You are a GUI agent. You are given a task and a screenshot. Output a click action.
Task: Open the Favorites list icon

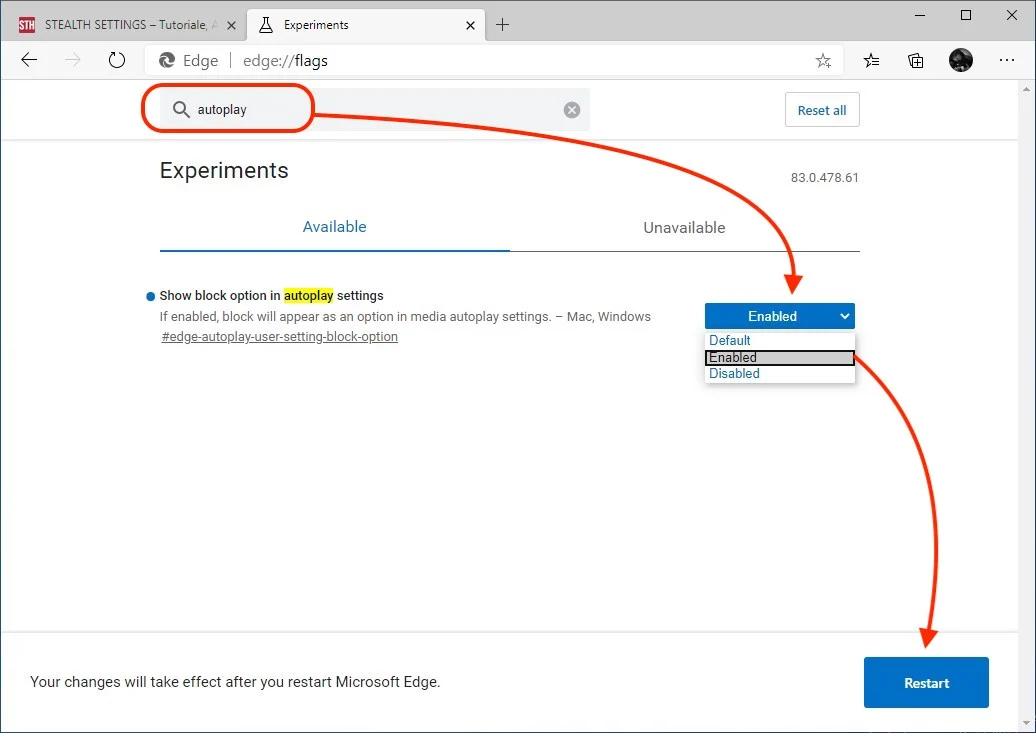coord(872,60)
